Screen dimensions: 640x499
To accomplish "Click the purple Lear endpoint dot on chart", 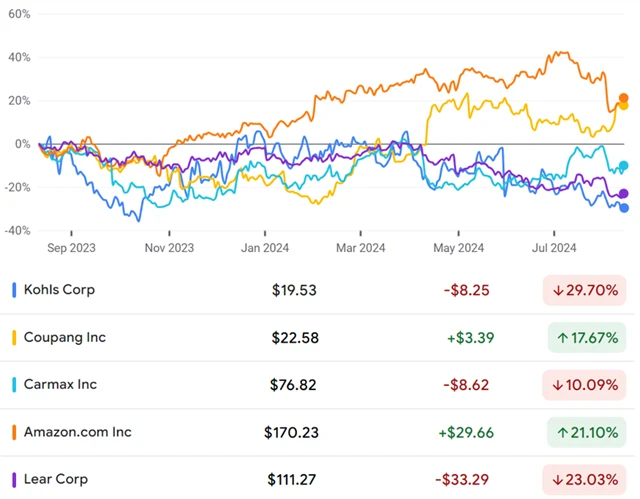I will 624,194.
